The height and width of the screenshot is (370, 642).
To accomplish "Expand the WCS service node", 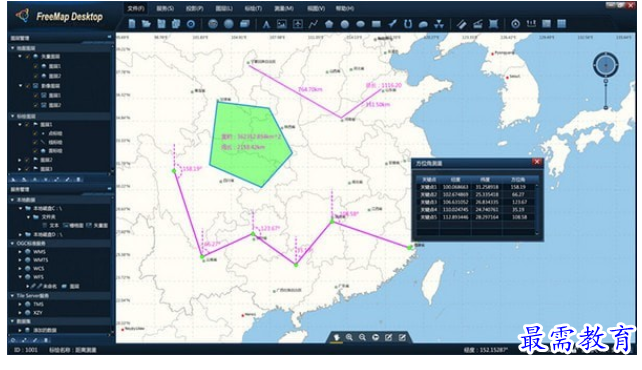I will (20, 268).
